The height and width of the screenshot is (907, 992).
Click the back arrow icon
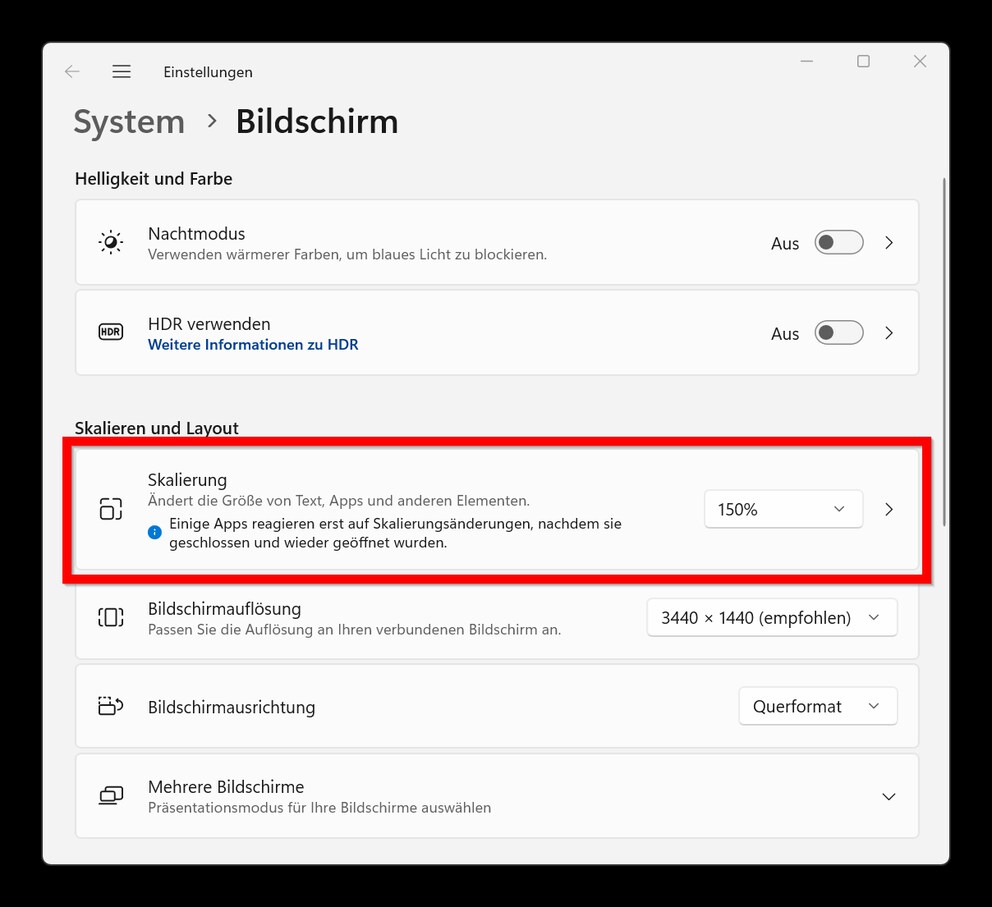pos(72,72)
